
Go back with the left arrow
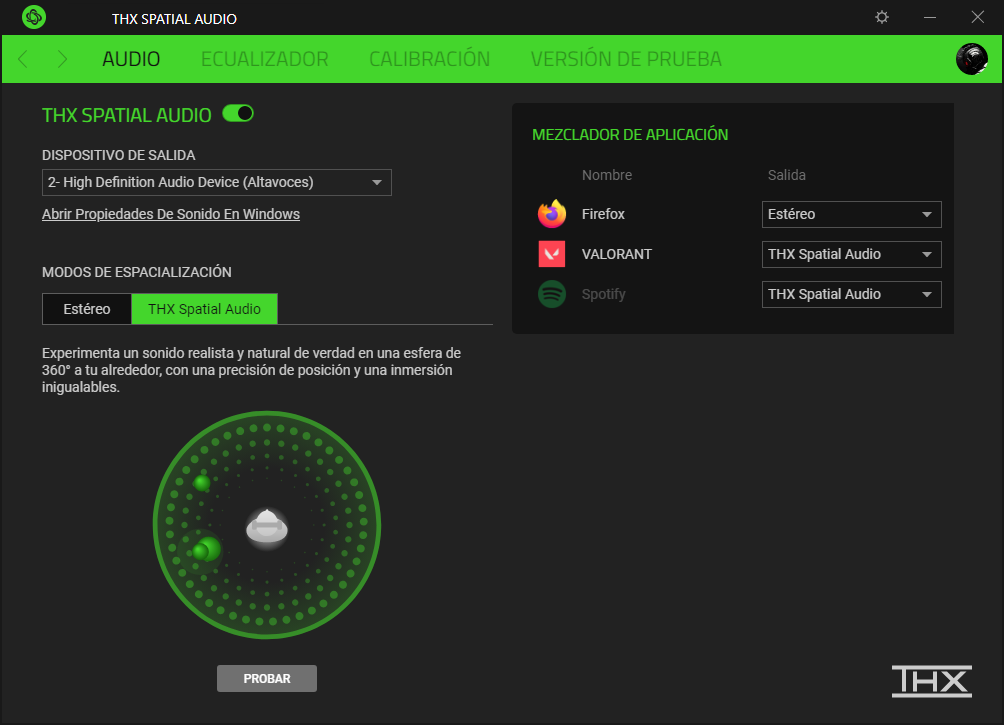(23, 60)
